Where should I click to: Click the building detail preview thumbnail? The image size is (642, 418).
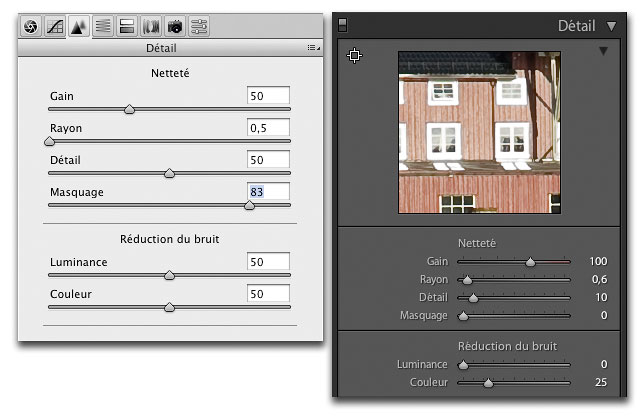point(479,132)
